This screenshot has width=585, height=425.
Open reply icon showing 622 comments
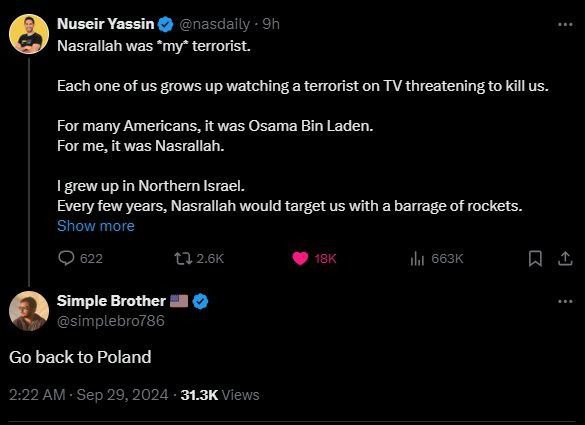tap(66, 258)
